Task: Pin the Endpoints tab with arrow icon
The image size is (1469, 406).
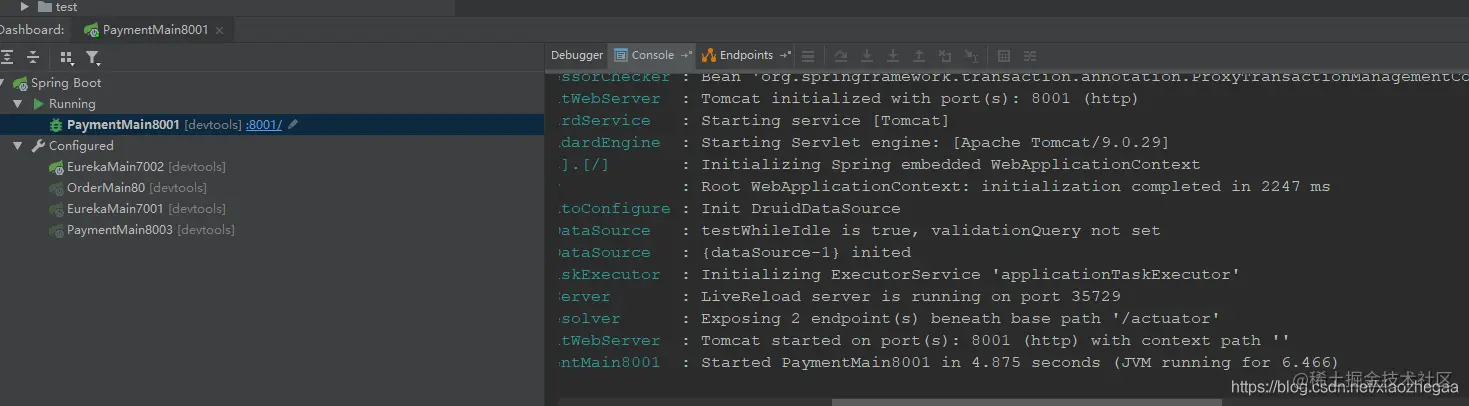Action: click(x=785, y=56)
